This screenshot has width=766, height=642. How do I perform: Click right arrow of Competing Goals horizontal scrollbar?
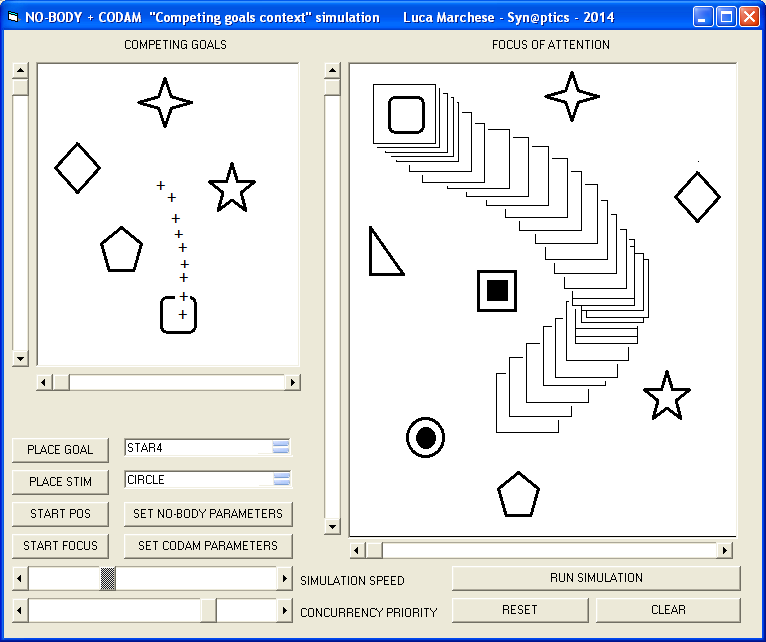click(x=292, y=382)
